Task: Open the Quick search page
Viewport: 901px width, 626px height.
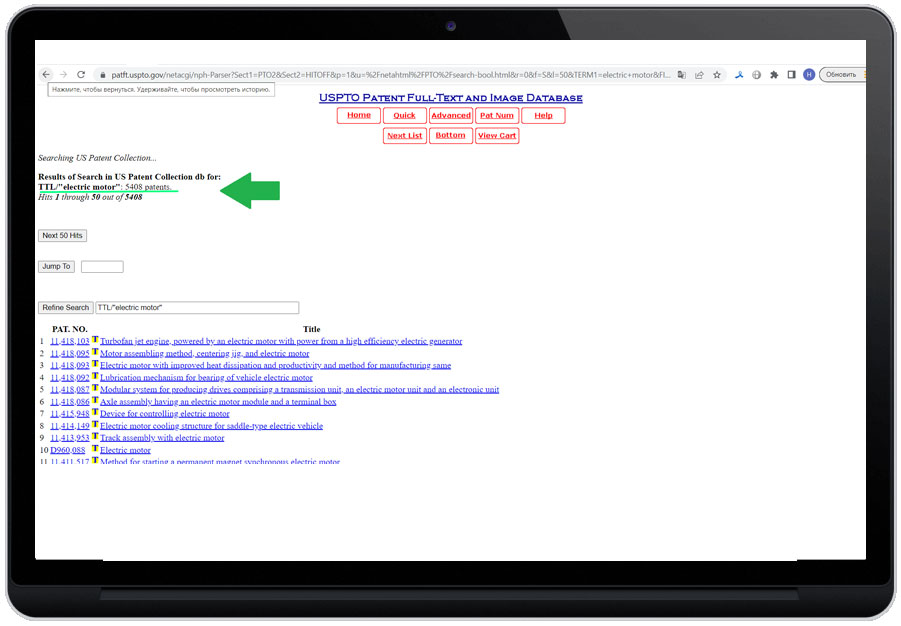Action: click(x=404, y=116)
